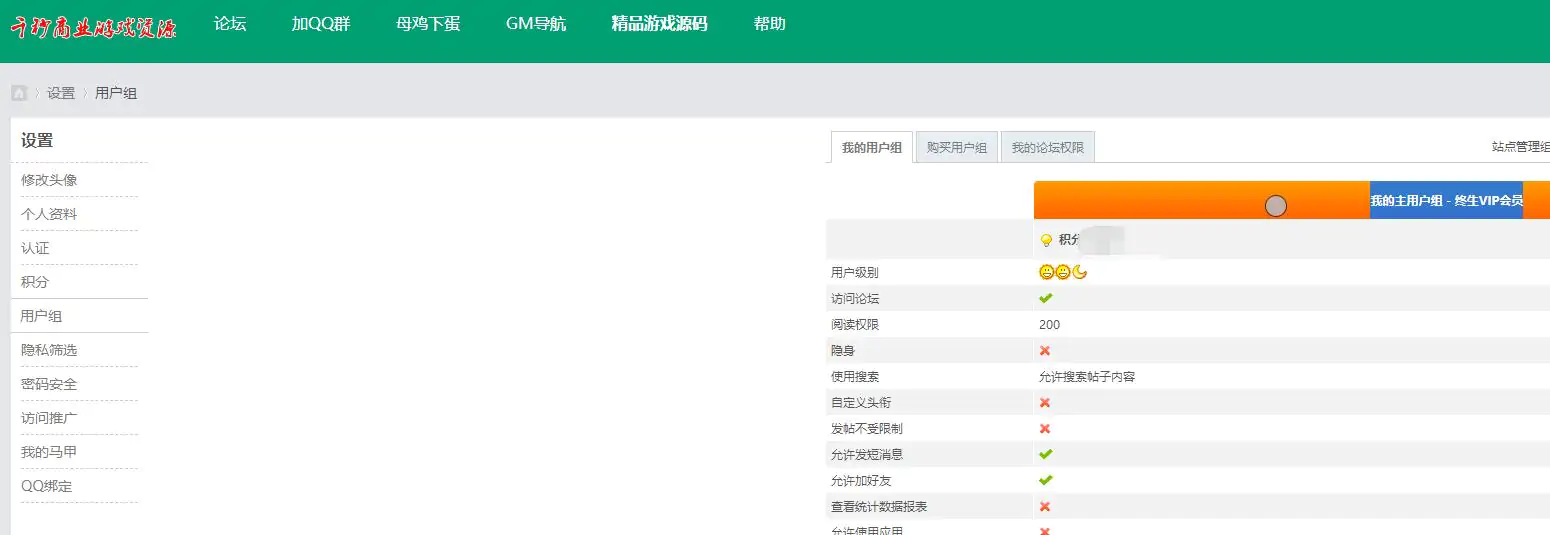Open 密码安全 in settings sidebar
The width and height of the screenshot is (1550, 535).
[x=49, y=384]
